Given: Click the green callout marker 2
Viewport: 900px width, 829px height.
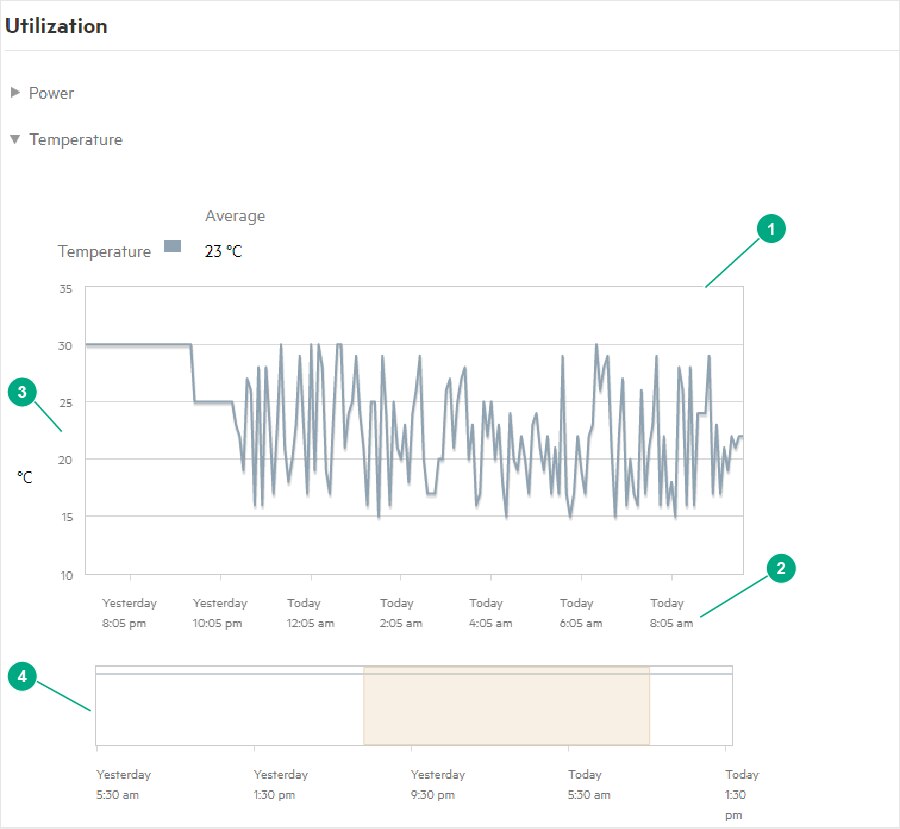Looking at the screenshot, I should pos(781,568).
